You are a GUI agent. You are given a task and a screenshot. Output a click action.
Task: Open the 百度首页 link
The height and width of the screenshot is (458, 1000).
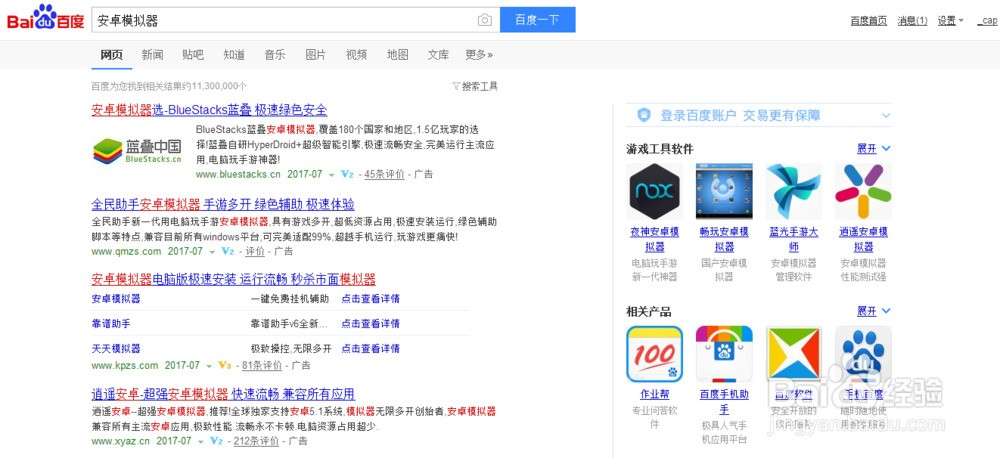pos(869,20)
